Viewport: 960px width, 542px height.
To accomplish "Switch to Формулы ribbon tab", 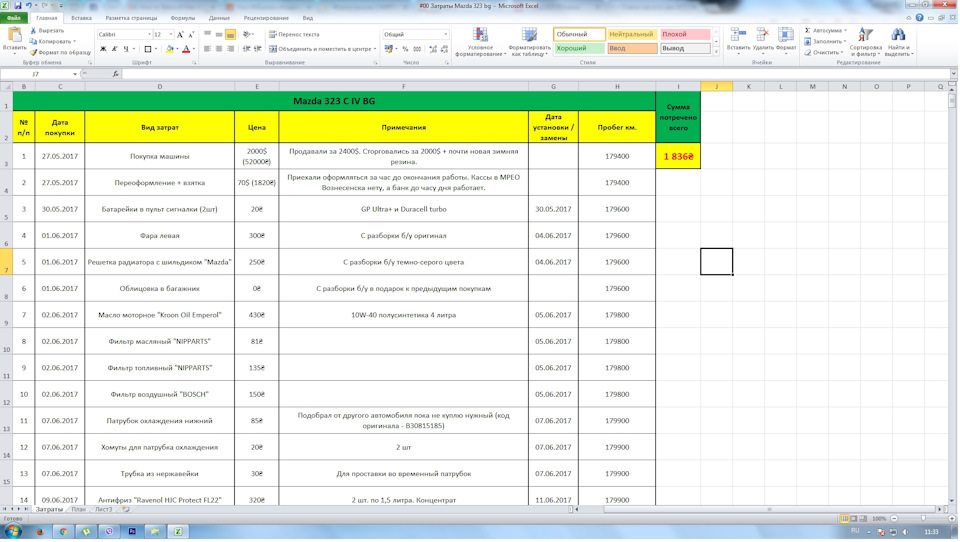I will click(x=182, y=18).
